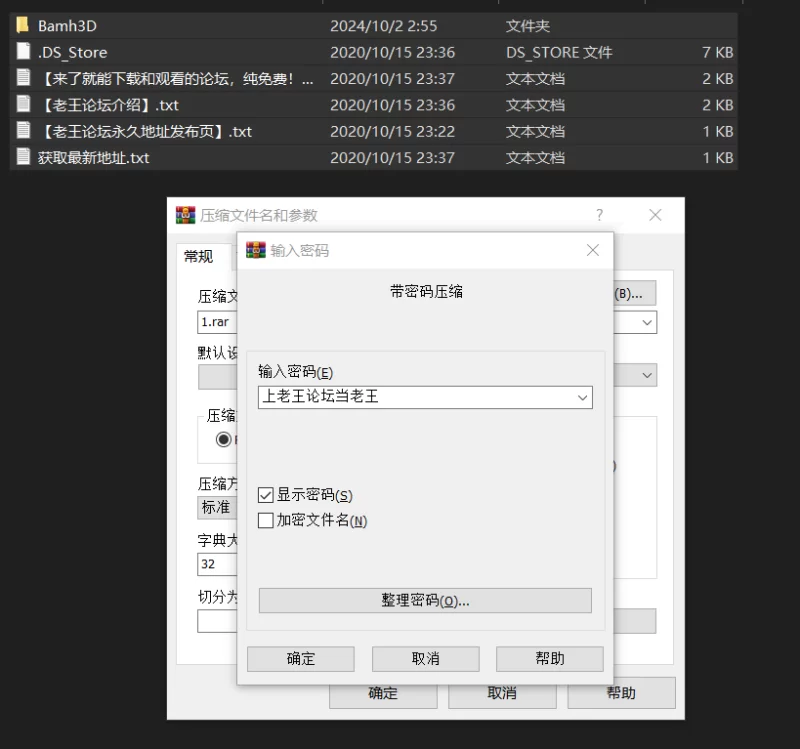Select the .DS_Store file name

pos(72,52)
